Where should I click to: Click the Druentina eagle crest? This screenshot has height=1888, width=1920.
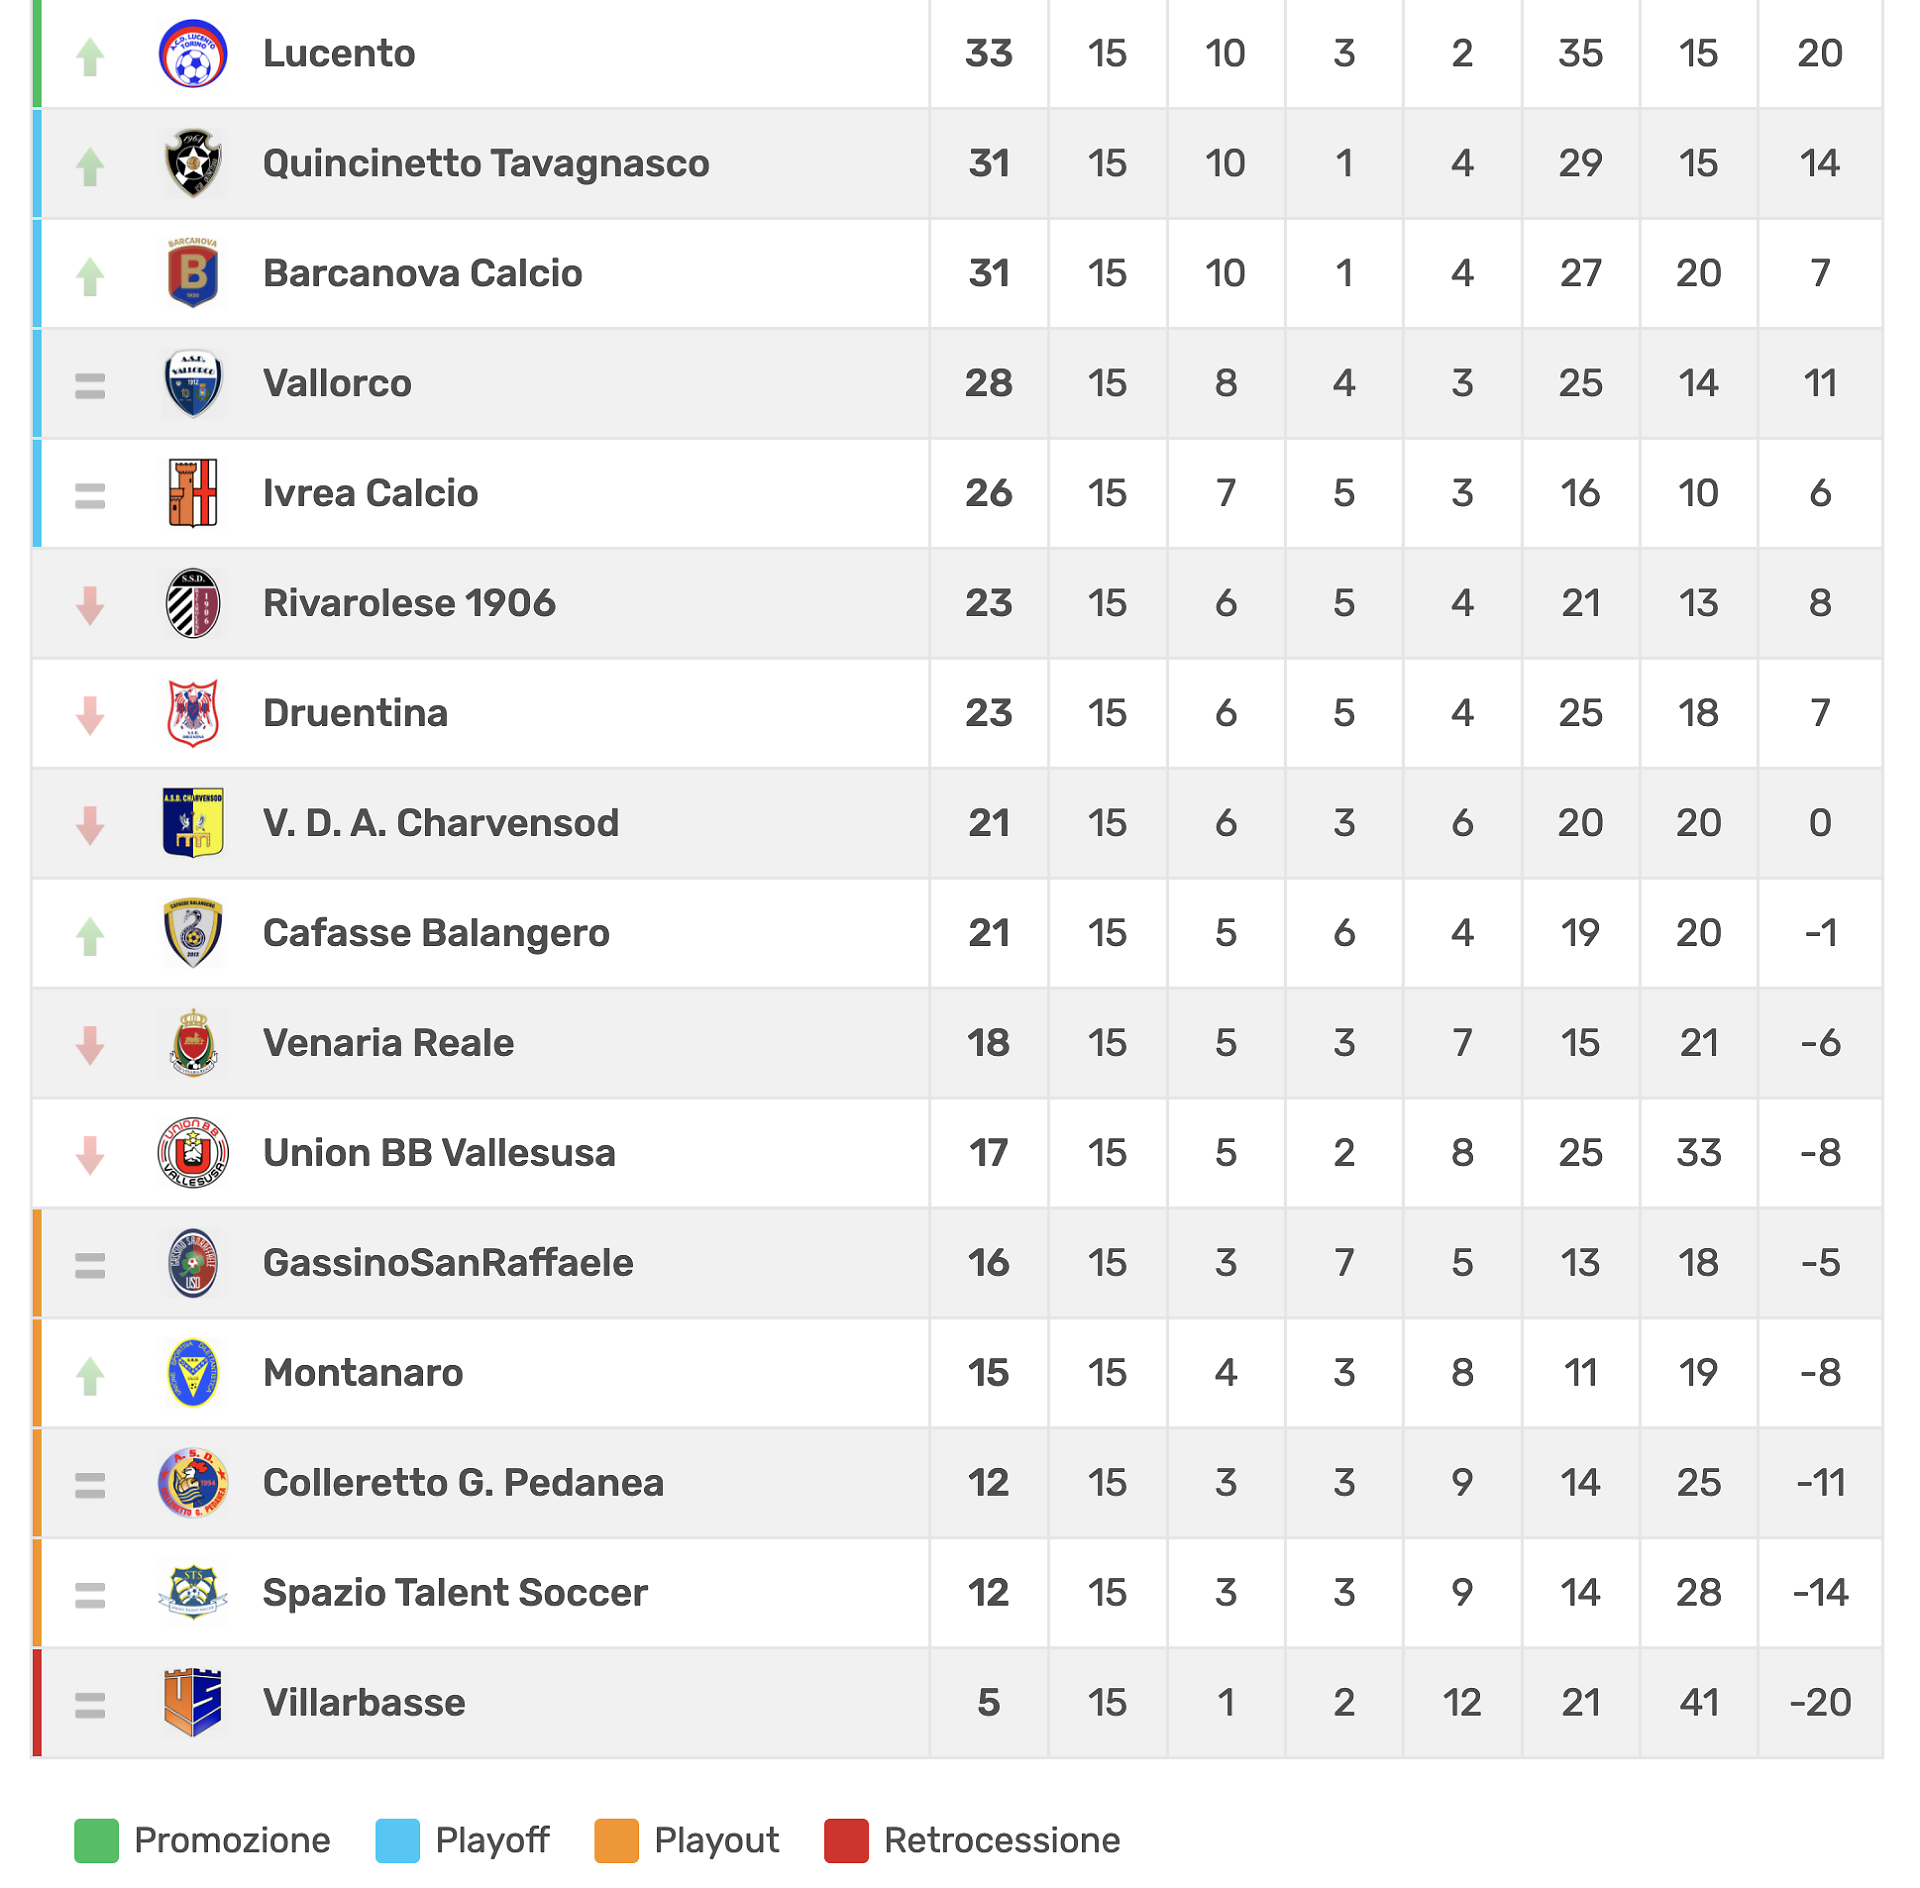(x=193, y=713)
